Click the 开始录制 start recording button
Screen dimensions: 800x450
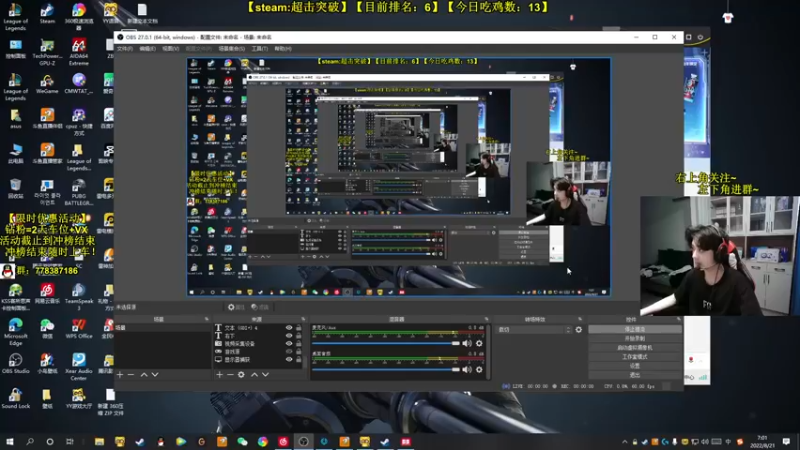(635, 338)
